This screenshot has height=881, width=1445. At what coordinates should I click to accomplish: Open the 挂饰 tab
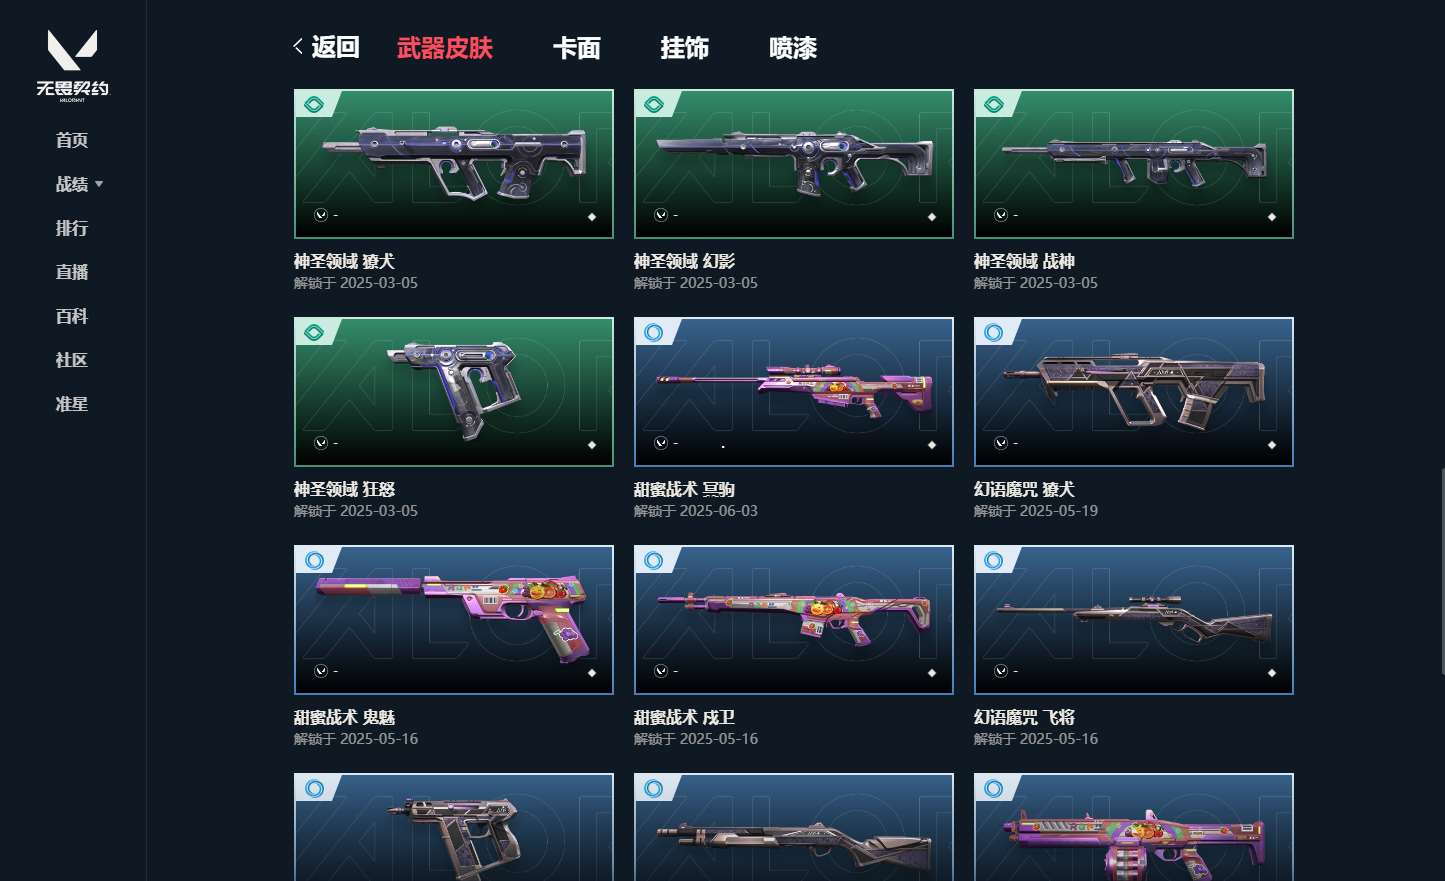pyautogui.click(x=685, y=47)
